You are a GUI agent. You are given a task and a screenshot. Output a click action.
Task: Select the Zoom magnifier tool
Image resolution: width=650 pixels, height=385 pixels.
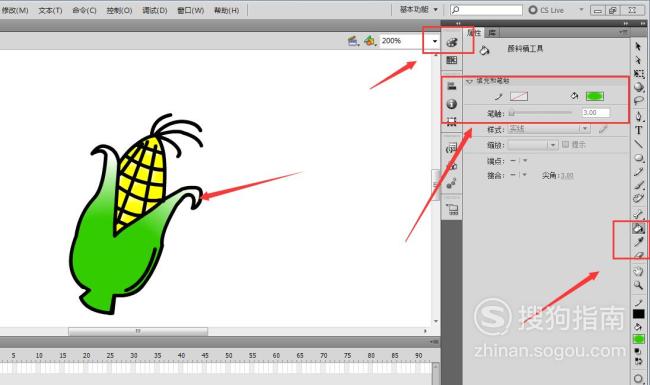click(638, 285)
